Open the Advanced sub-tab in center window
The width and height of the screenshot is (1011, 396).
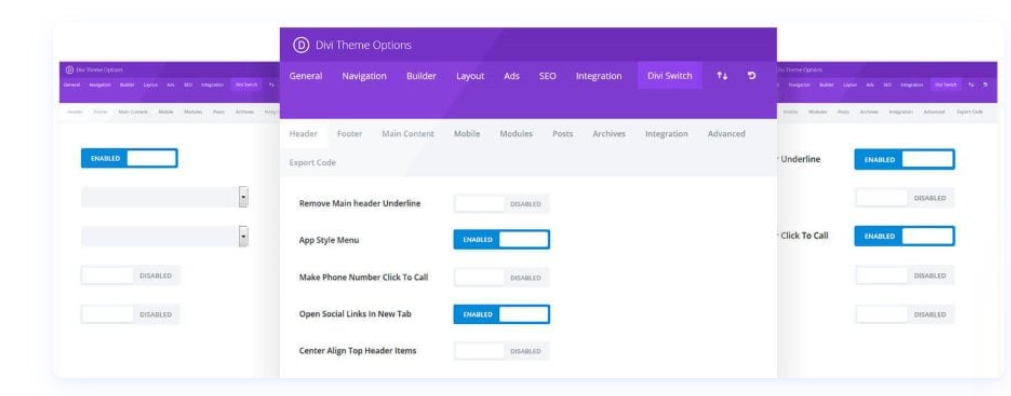(726, 134)
